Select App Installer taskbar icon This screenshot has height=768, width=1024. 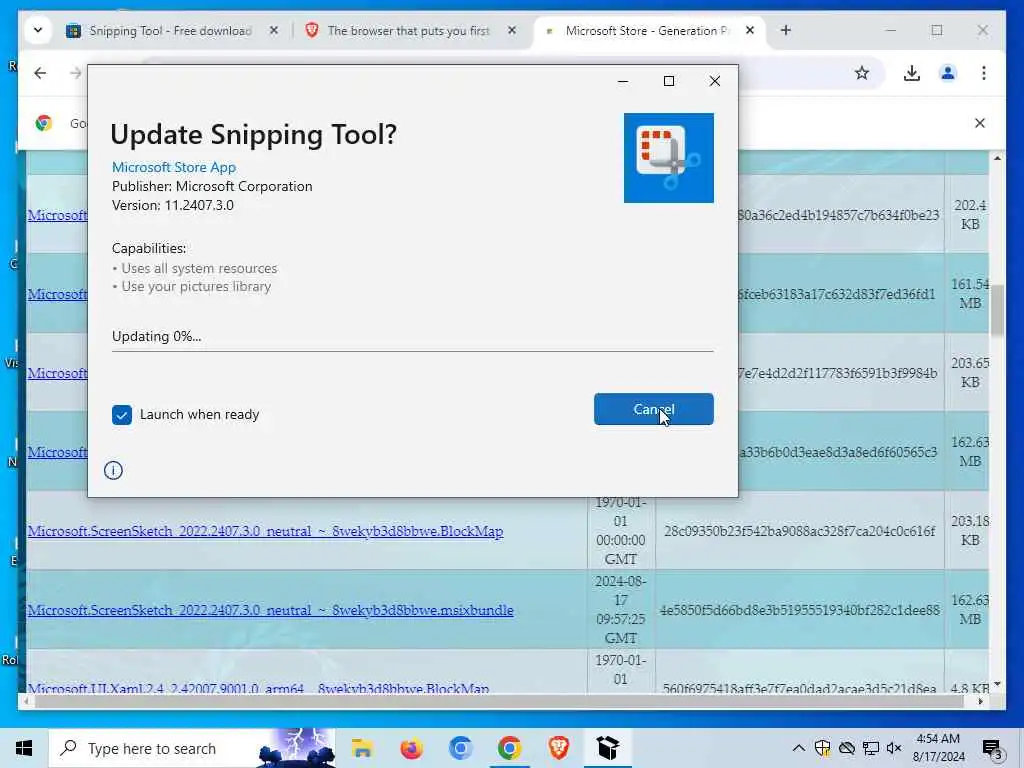(x=607, y=748)
